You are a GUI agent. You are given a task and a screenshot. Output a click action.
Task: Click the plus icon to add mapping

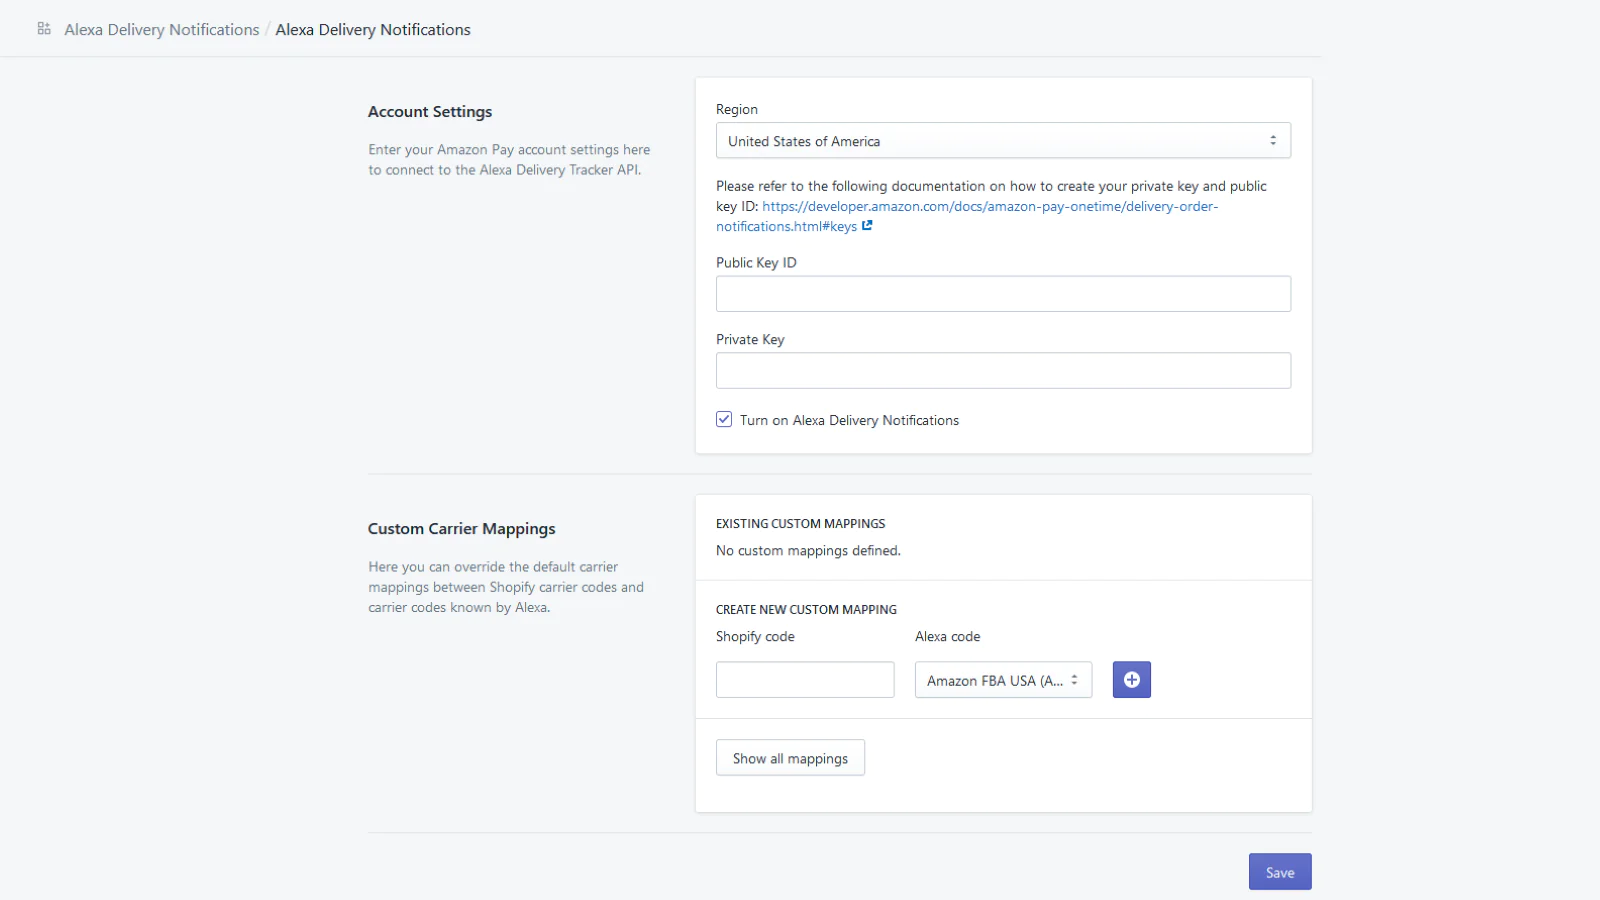(1131, 680)
